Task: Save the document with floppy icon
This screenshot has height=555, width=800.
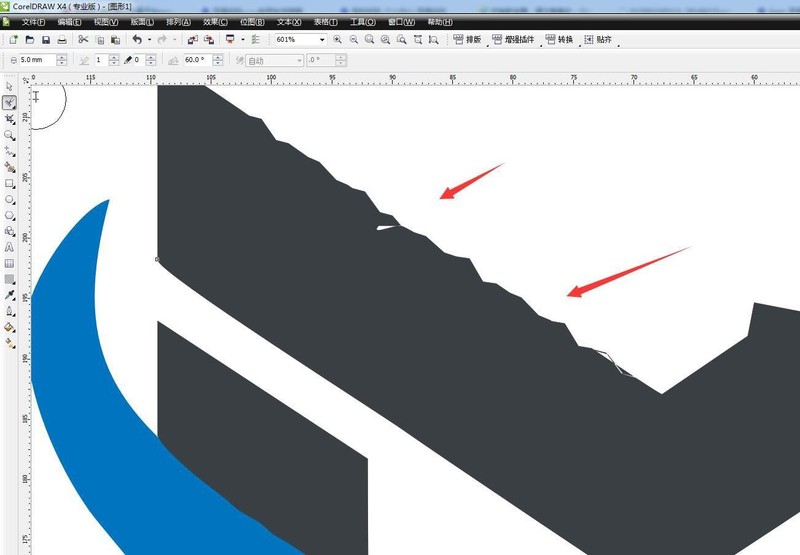Action: click(x=46, y=40)
